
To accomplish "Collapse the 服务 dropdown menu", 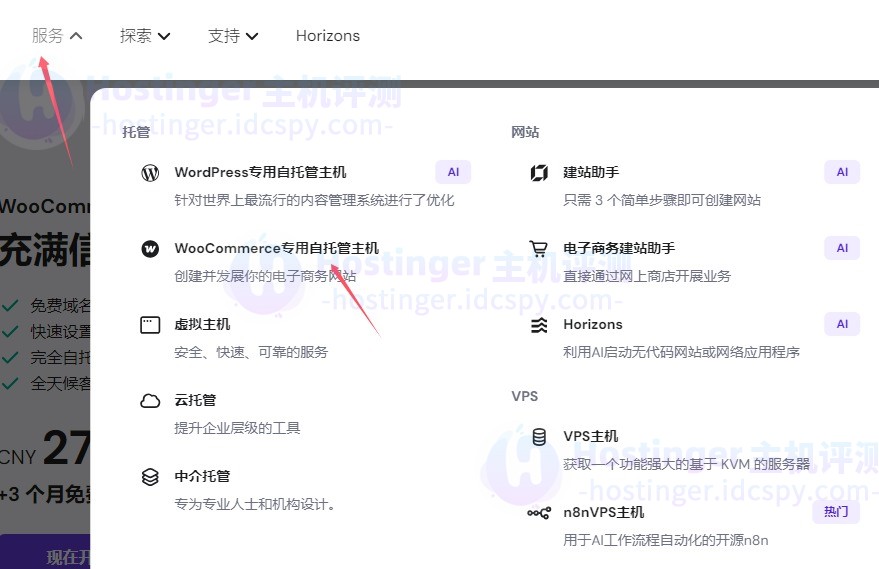I will 57,36.
